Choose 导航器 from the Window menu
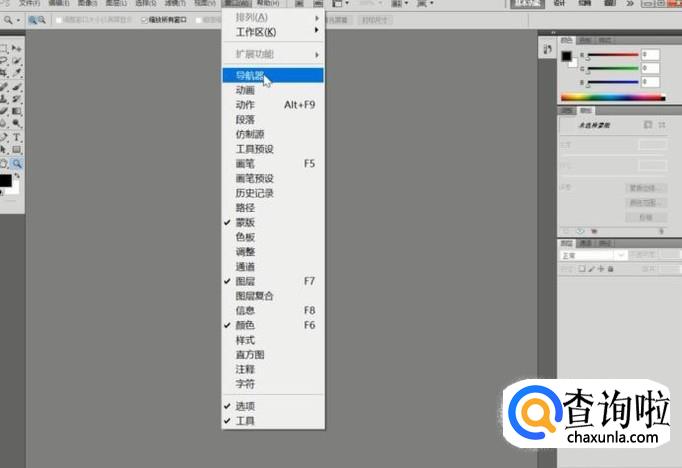Viewport: 682px width, 468px height. tap(273, 75)
